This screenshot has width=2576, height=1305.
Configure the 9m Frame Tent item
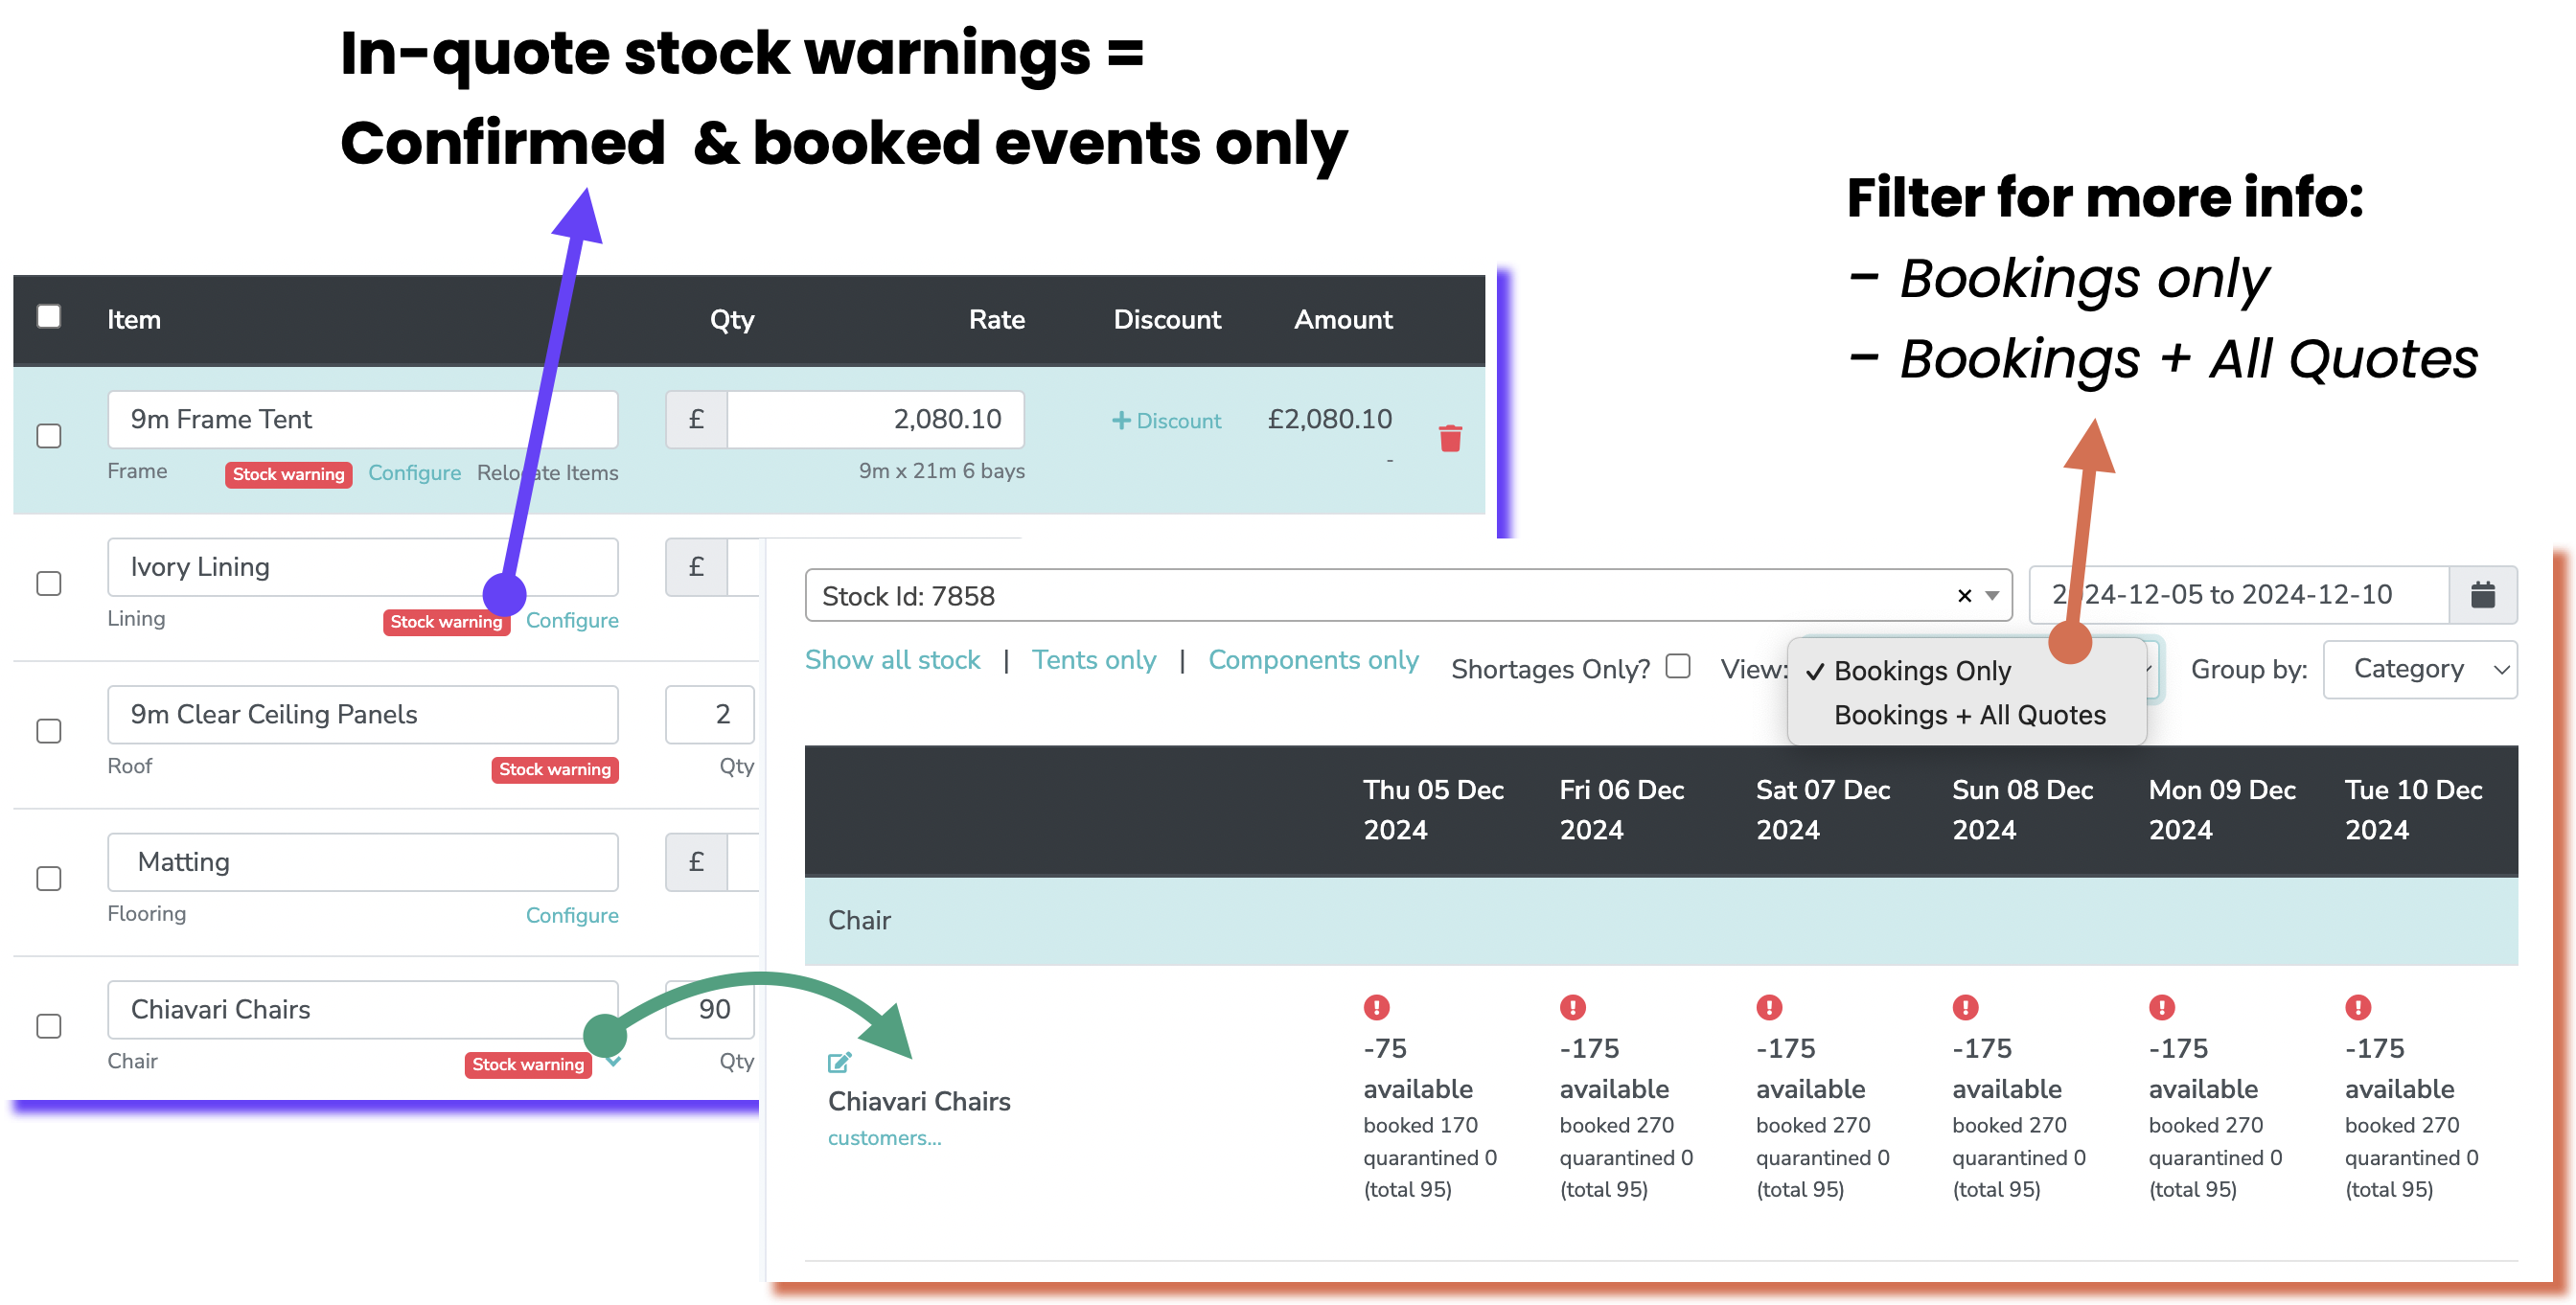click(414, 473)
